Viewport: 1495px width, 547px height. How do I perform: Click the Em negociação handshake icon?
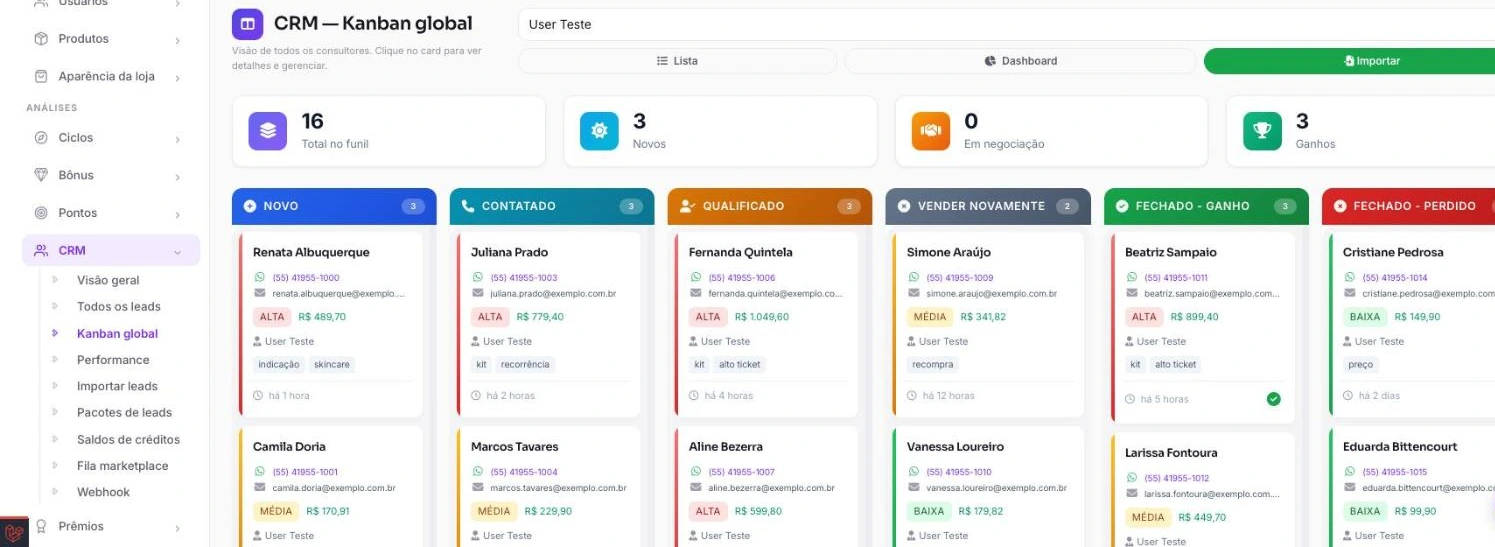pyautogui.click(x=931, y=131)
